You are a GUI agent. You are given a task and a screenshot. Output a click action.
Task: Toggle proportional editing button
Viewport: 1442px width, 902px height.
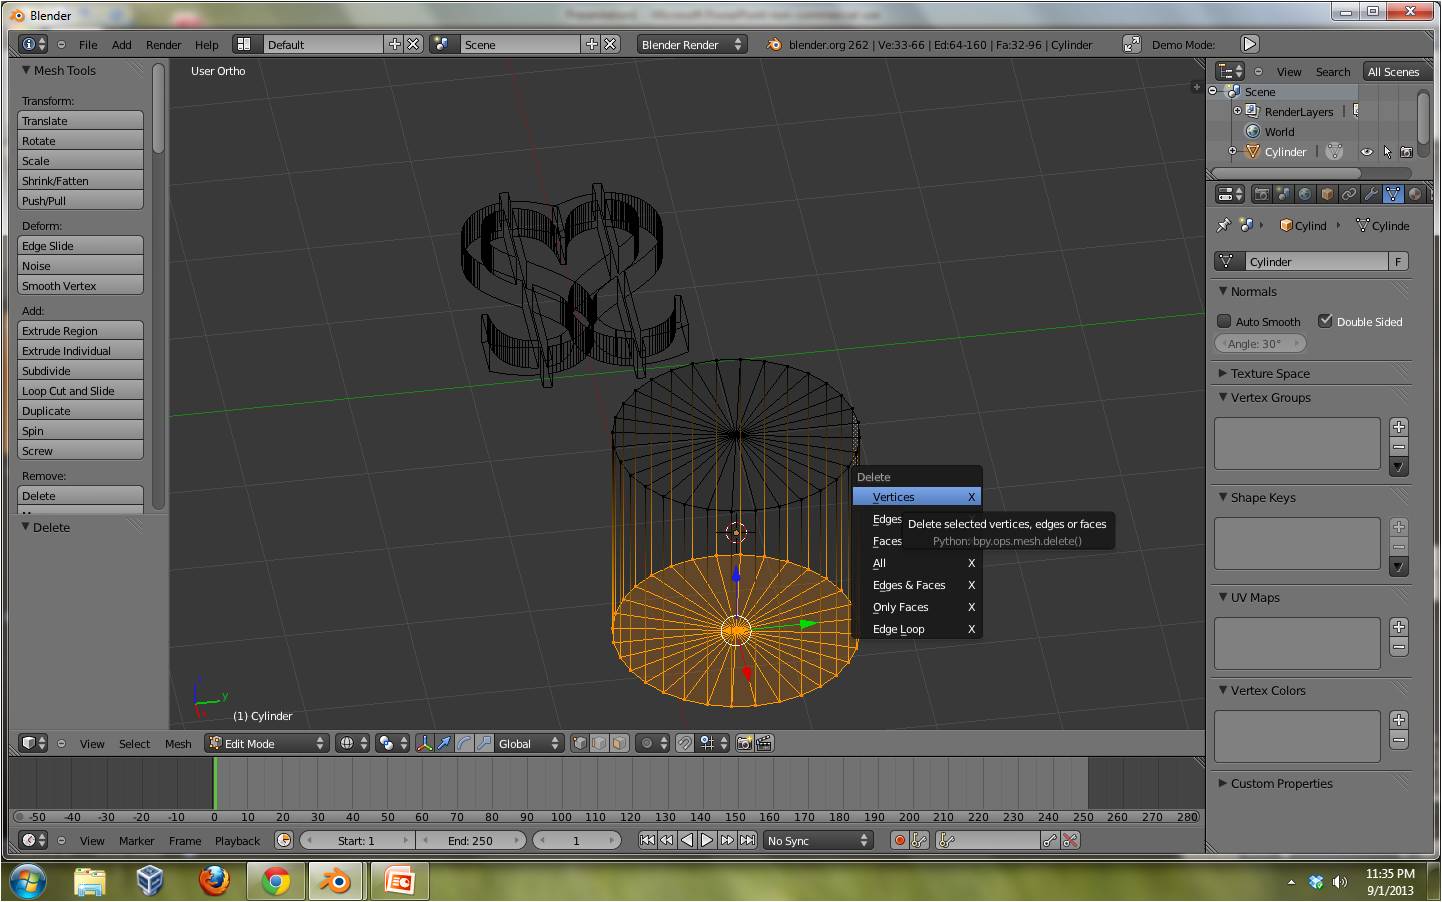point(654,743)
